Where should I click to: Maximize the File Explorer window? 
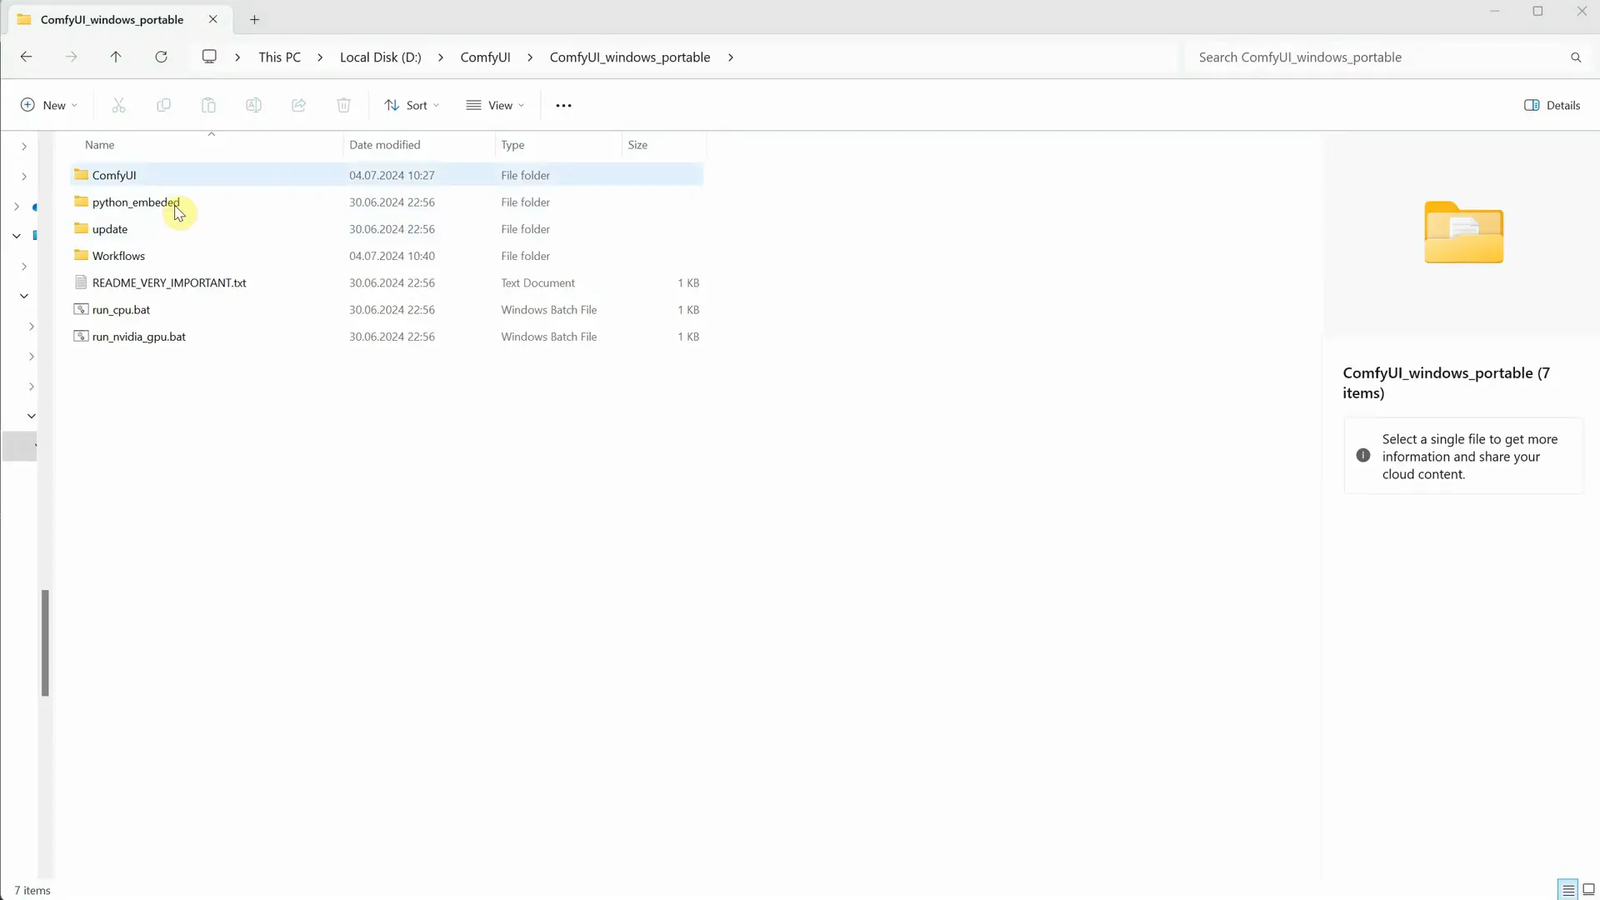click(1538, 11)
